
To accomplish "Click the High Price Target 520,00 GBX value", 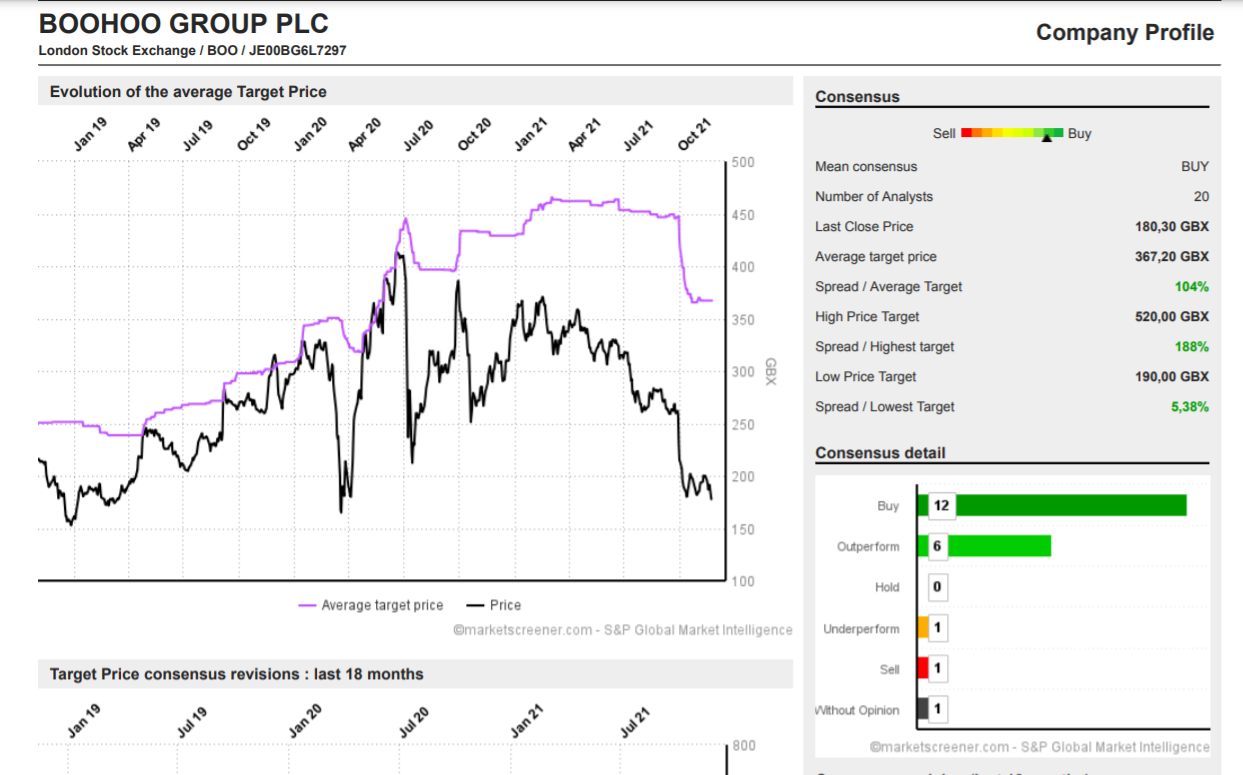I will (x=1171, y=317).
